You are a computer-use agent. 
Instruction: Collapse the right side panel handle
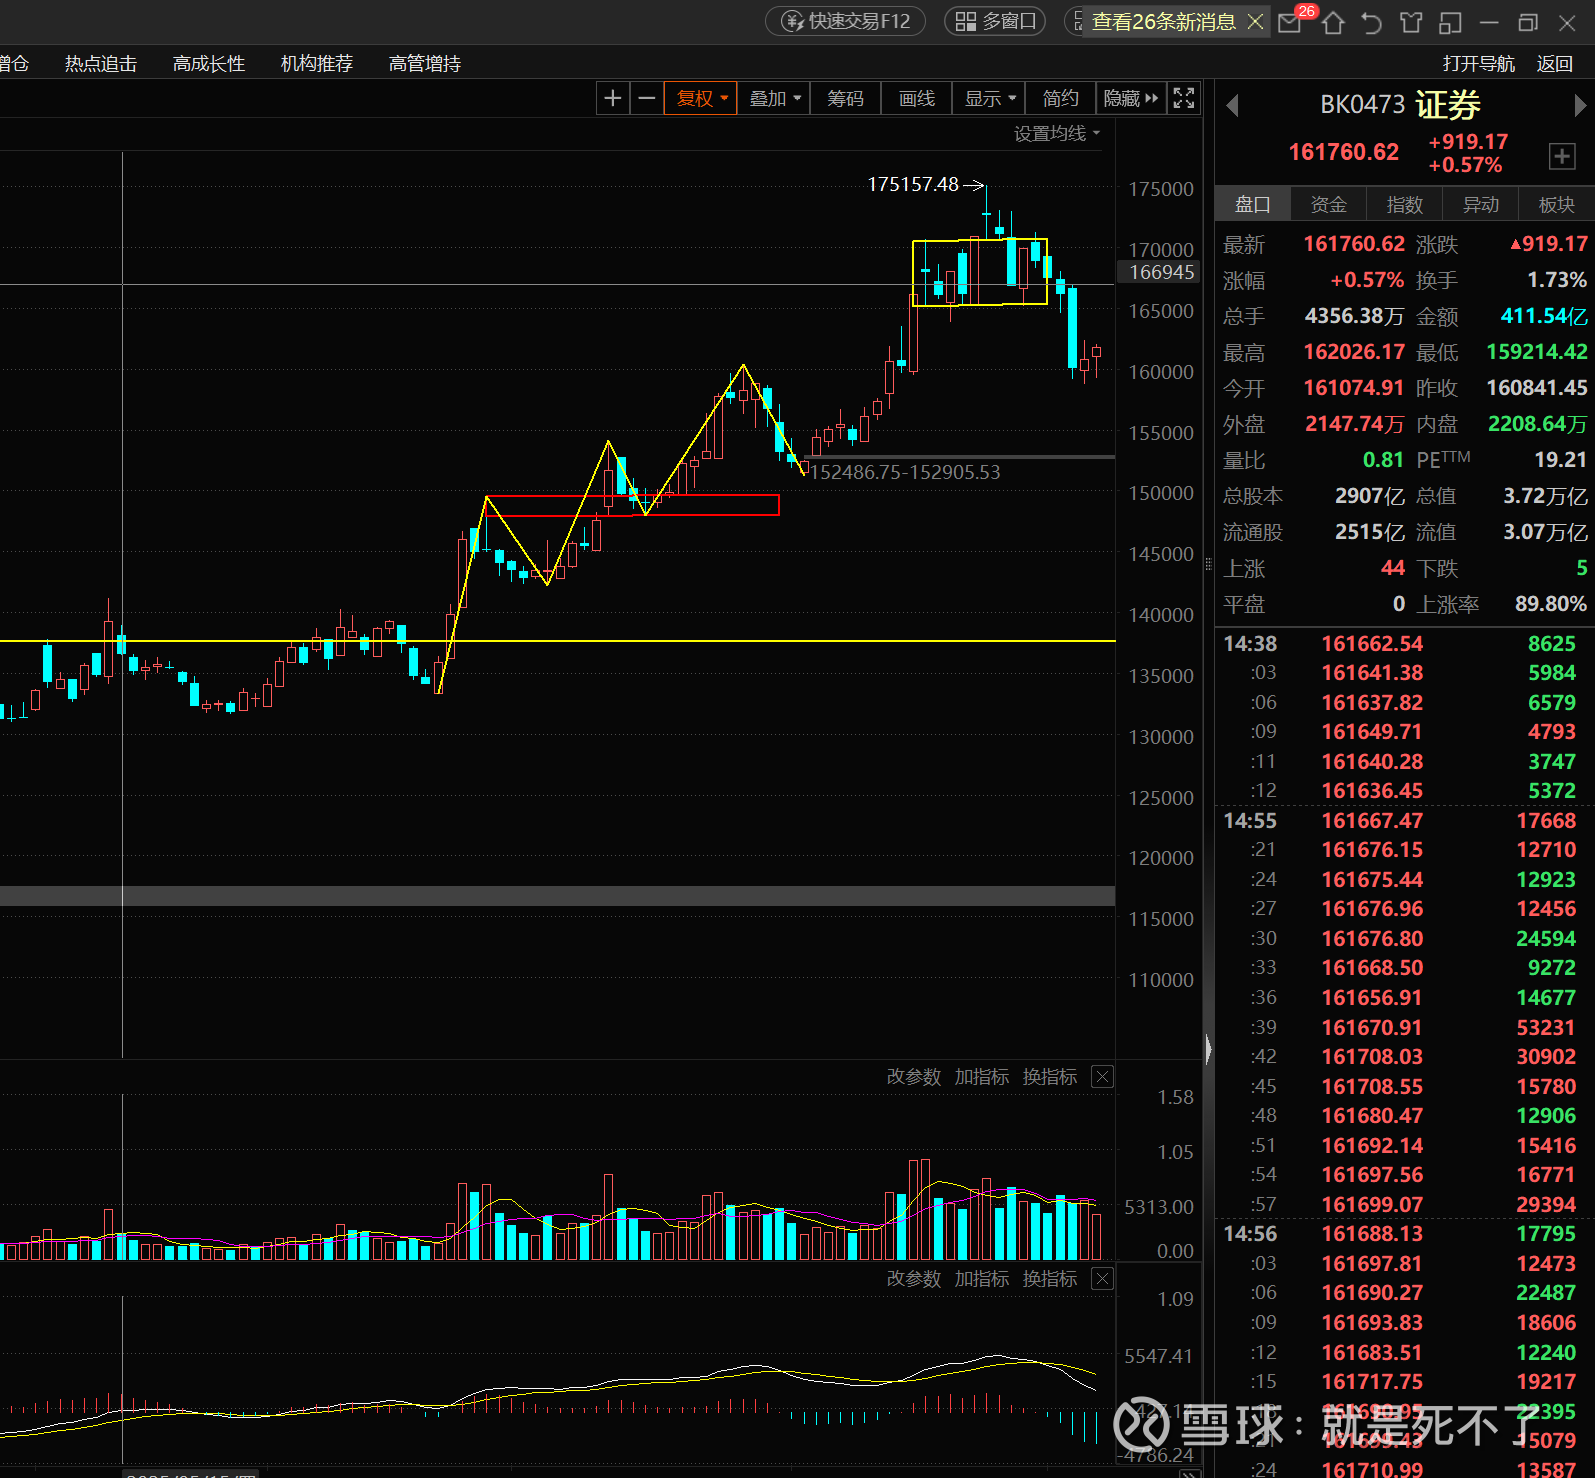(1208, 1049)
